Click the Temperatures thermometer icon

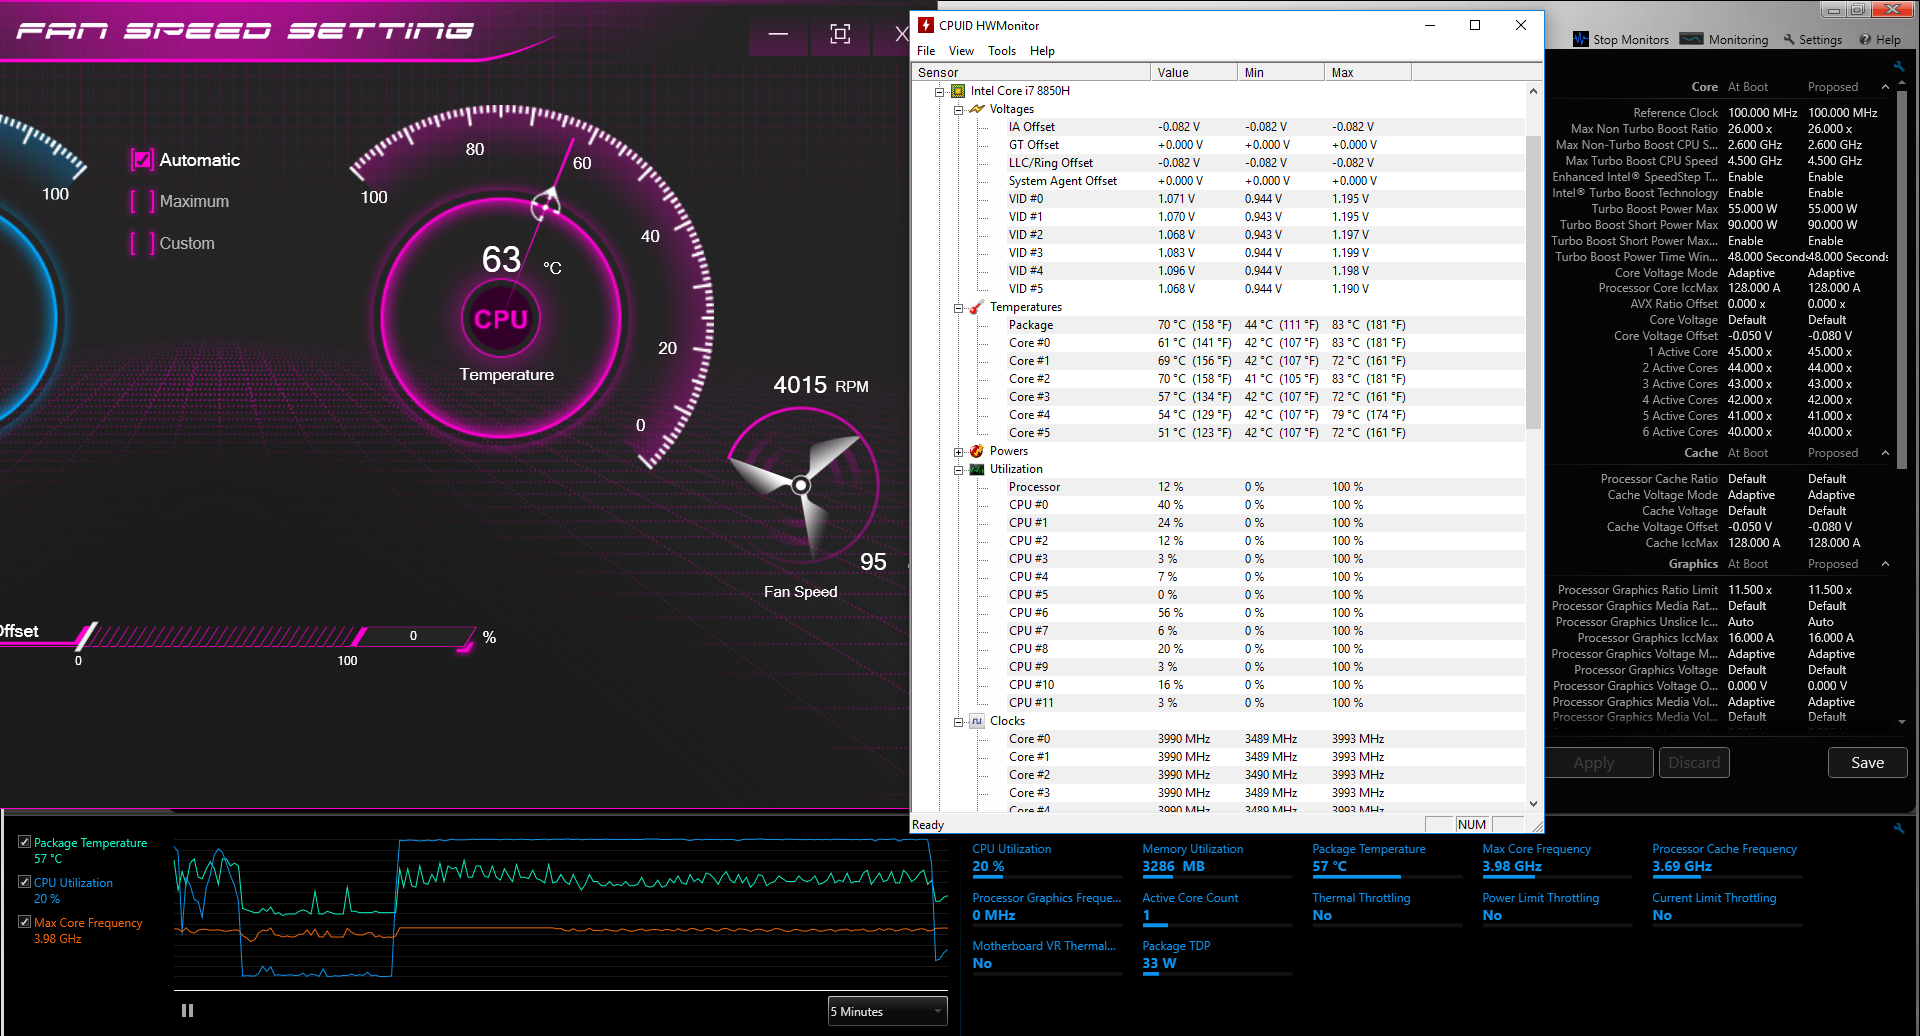click(977, 307)
